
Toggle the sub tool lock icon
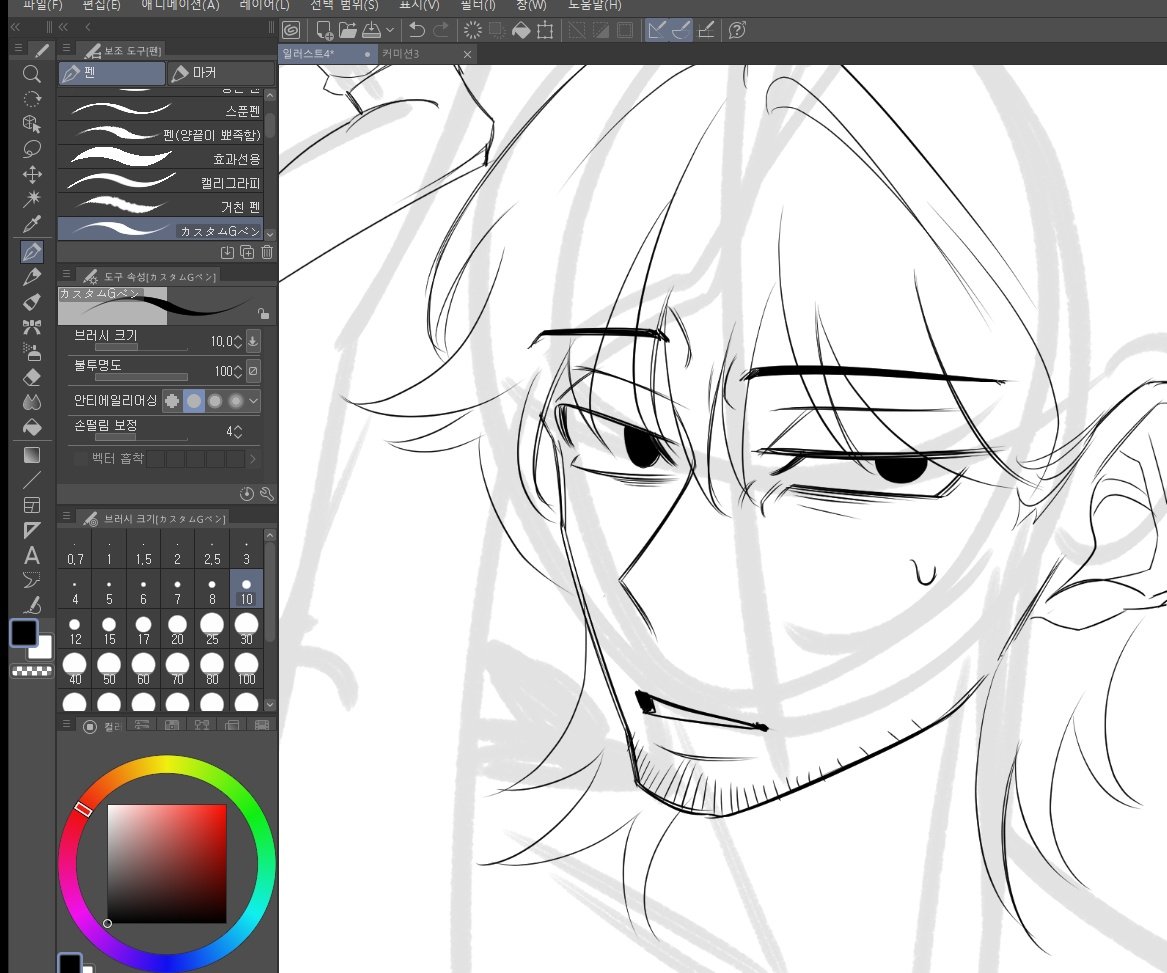click(x=263, y=313)
